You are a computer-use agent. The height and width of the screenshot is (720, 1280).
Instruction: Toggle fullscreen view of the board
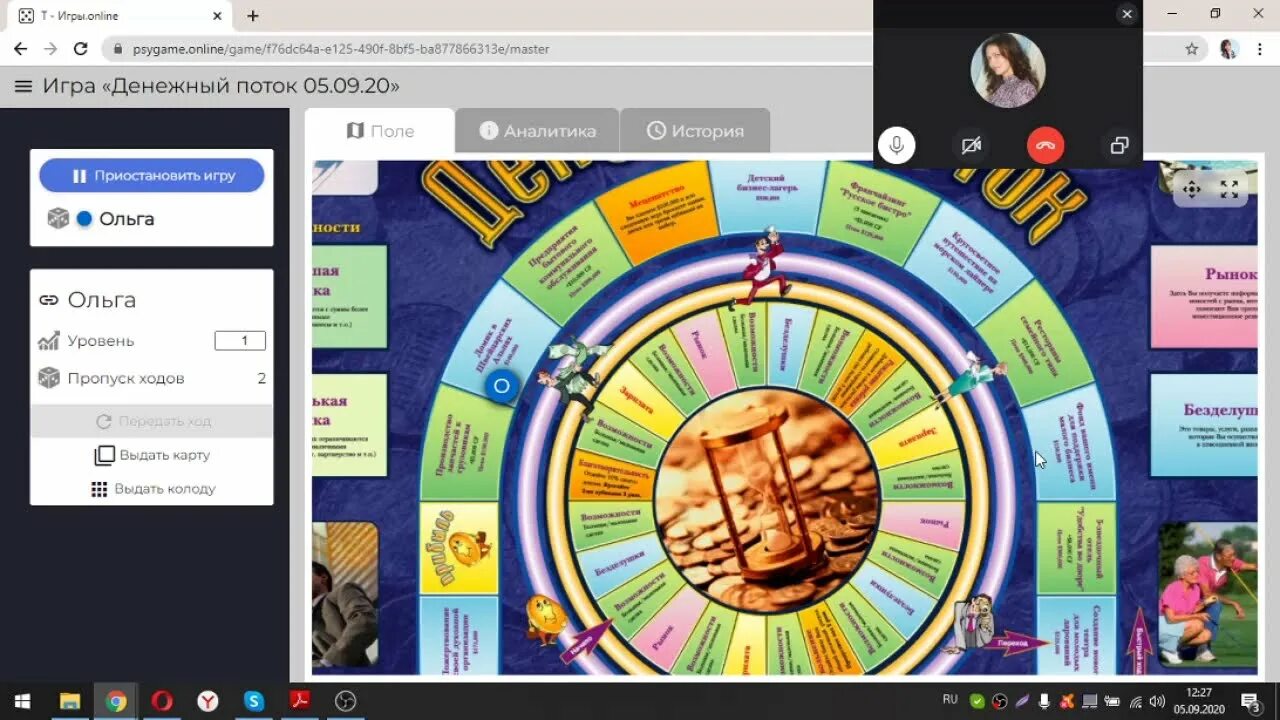pyautogui.click(x=1229, y=189)
